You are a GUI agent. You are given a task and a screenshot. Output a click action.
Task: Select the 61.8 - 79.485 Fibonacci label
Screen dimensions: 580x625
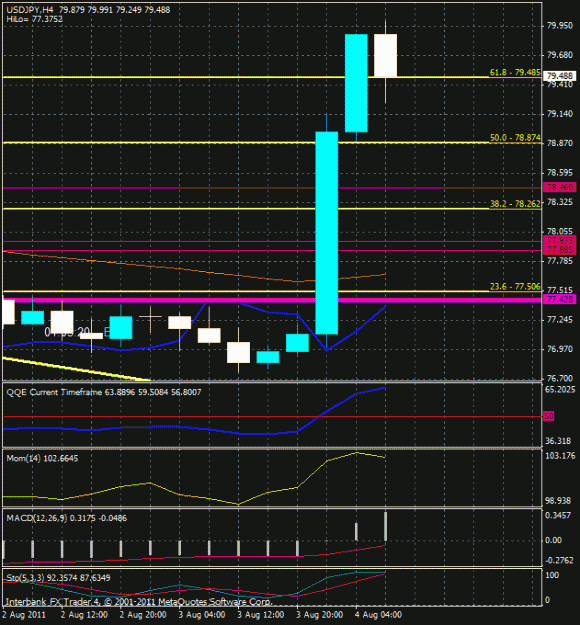coord(515,72)
